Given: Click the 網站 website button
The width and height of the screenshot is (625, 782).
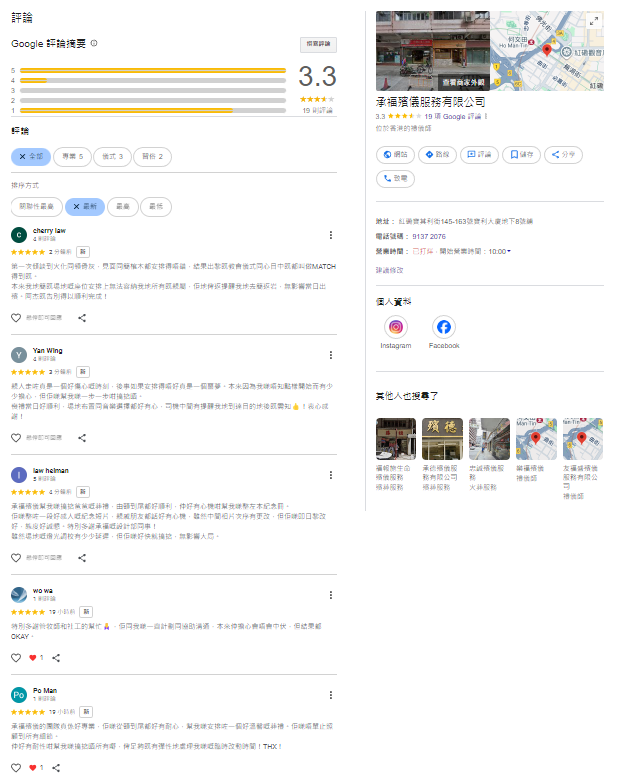Looking at the screenshot, I should point(396,155).
